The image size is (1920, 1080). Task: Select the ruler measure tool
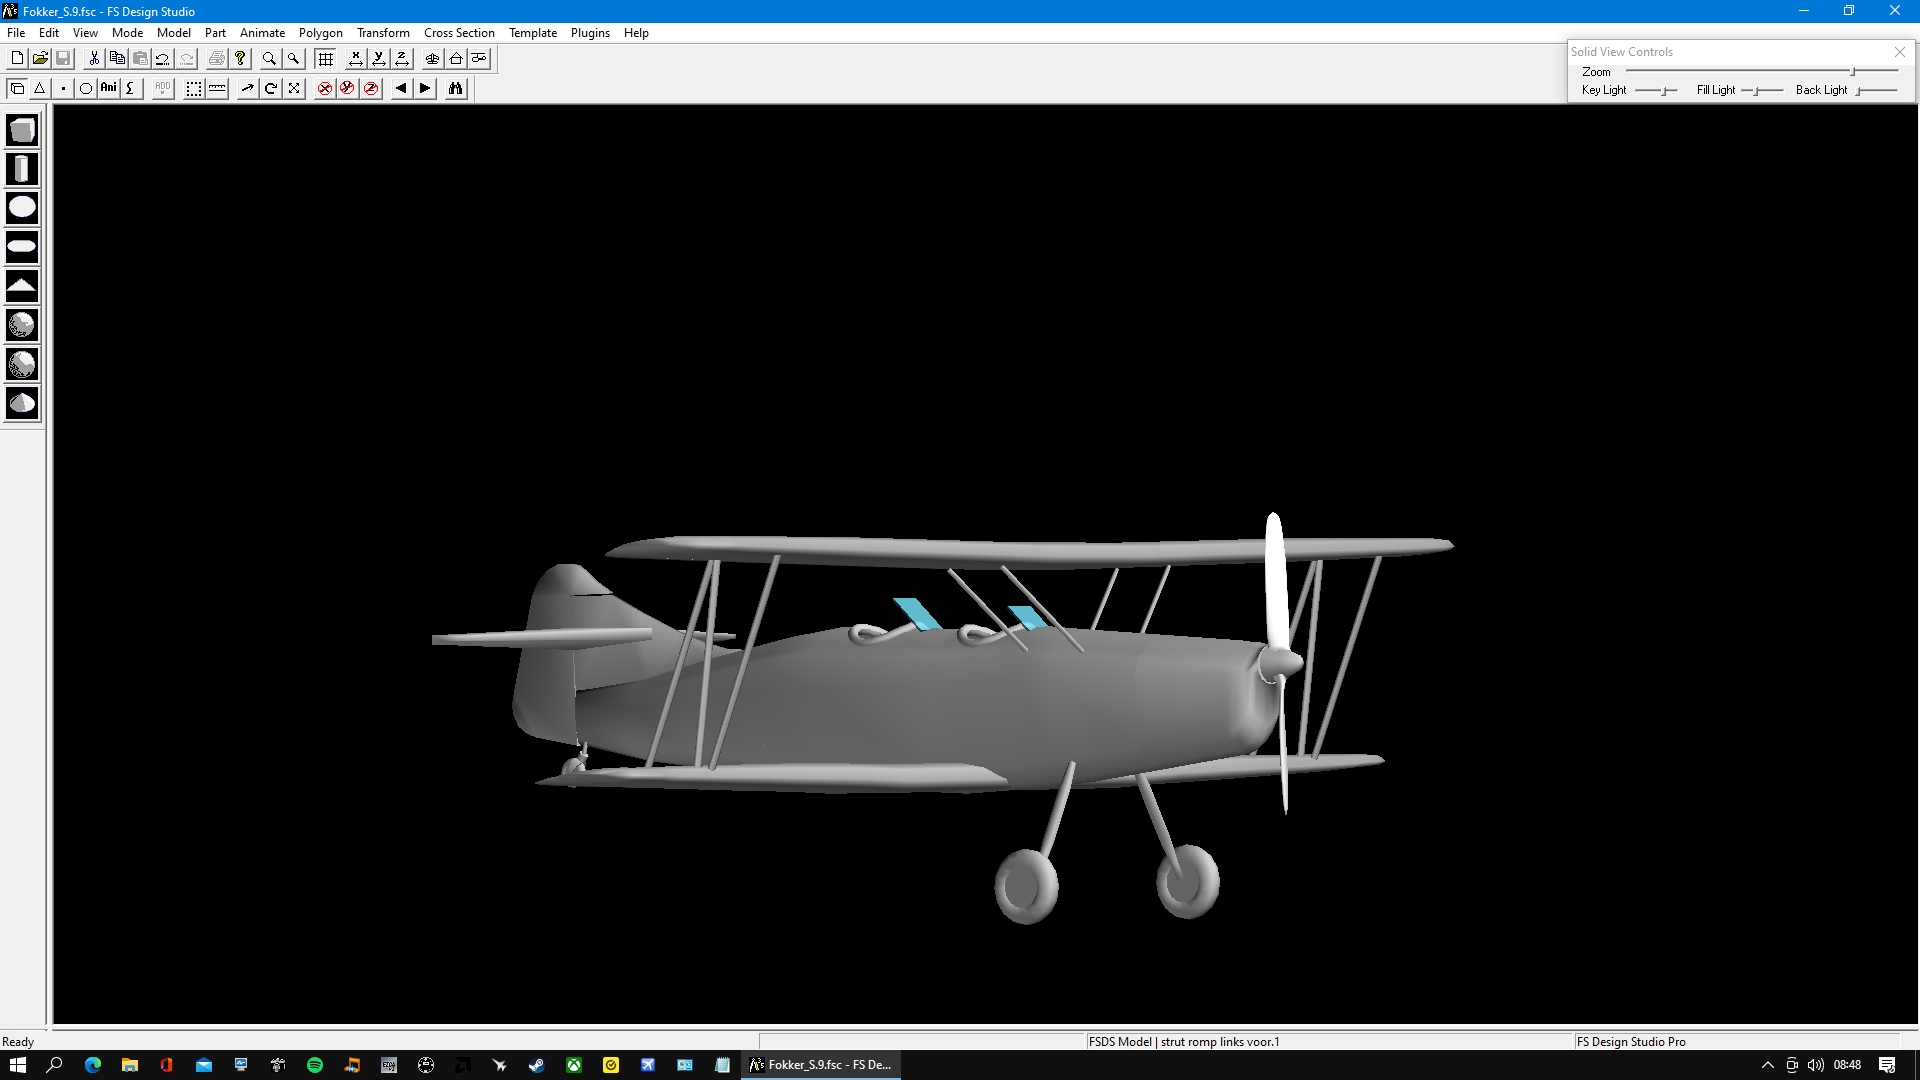tap(217, 89)
